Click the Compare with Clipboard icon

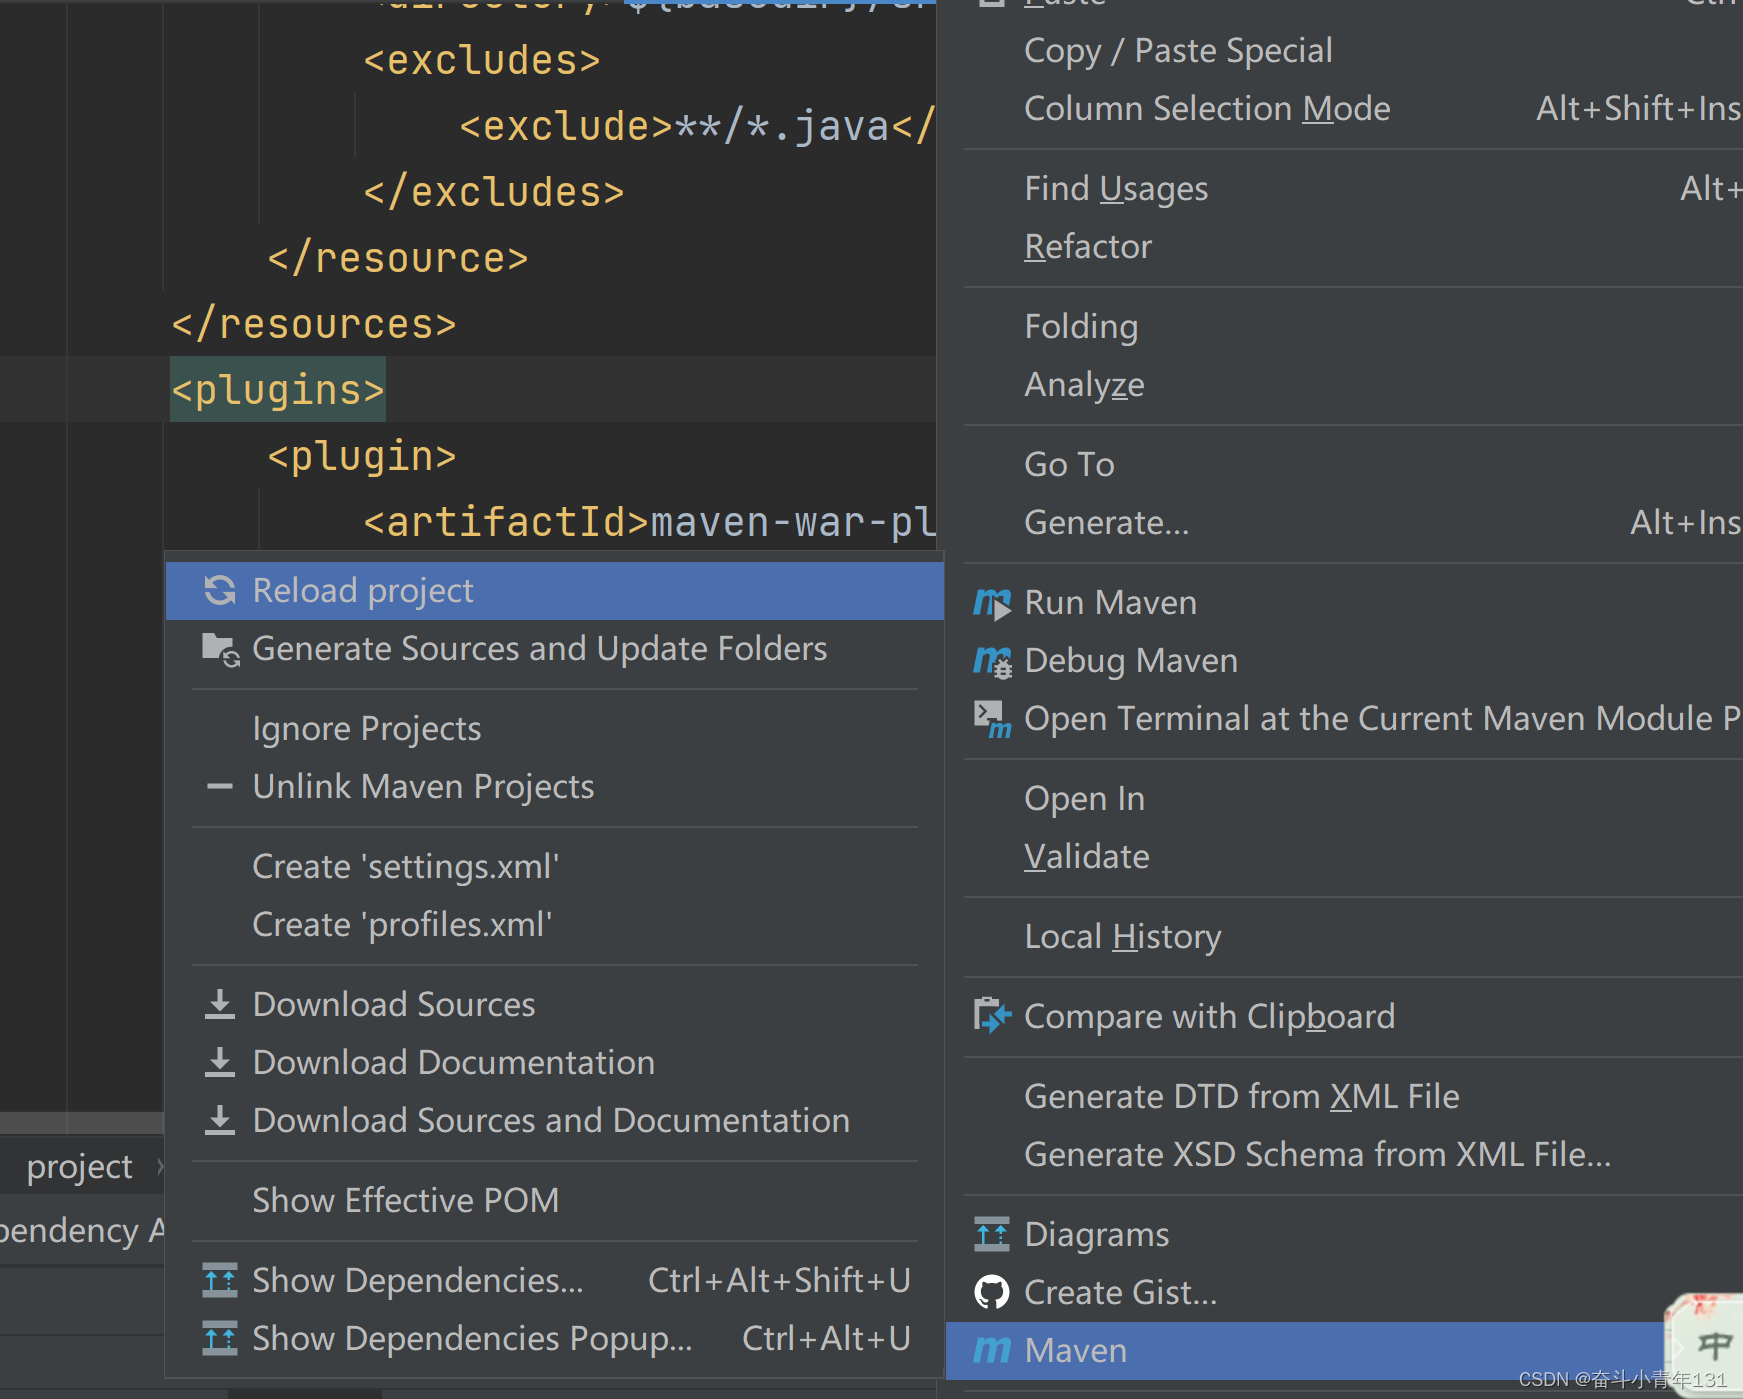(x=992, y=1015)
